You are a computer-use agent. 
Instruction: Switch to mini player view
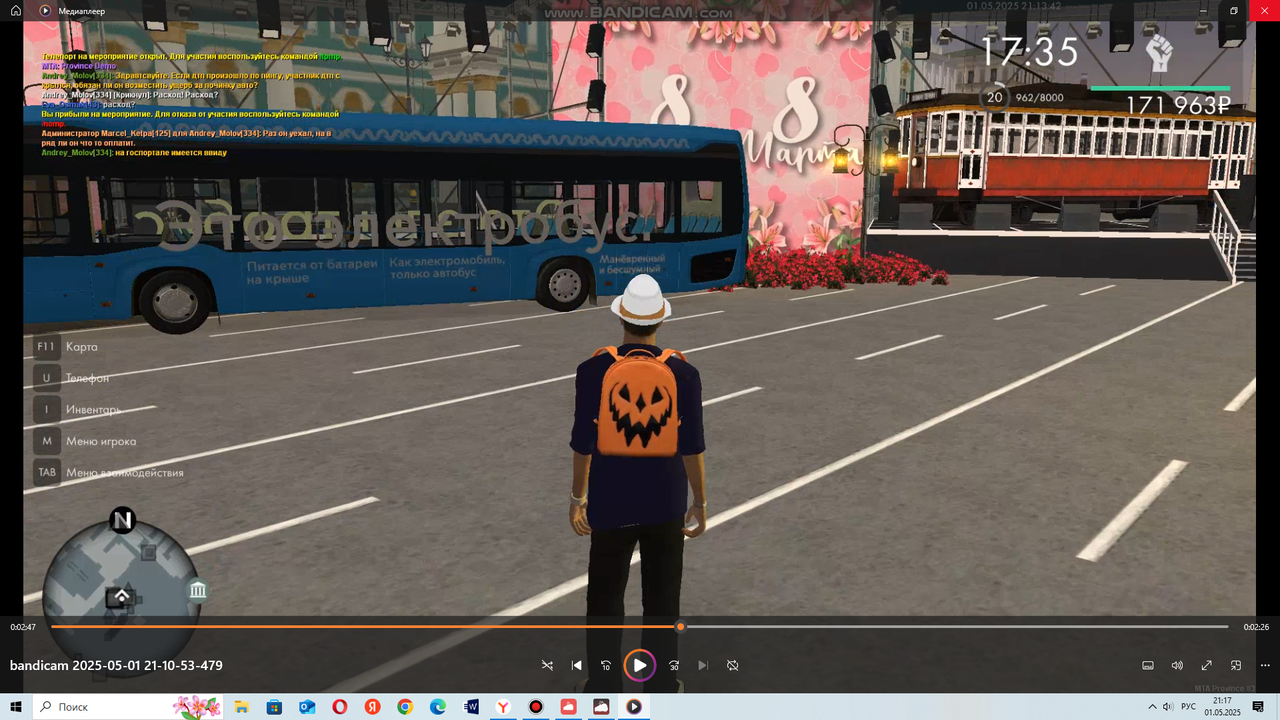click(1236, 665)
